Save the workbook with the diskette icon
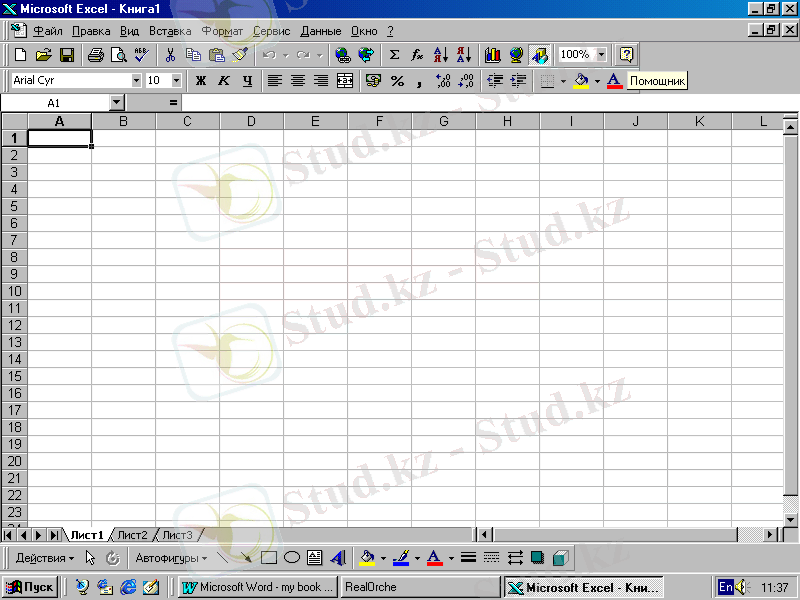The image size is (800, 600). pyautogui.click(x=67, y=55)
